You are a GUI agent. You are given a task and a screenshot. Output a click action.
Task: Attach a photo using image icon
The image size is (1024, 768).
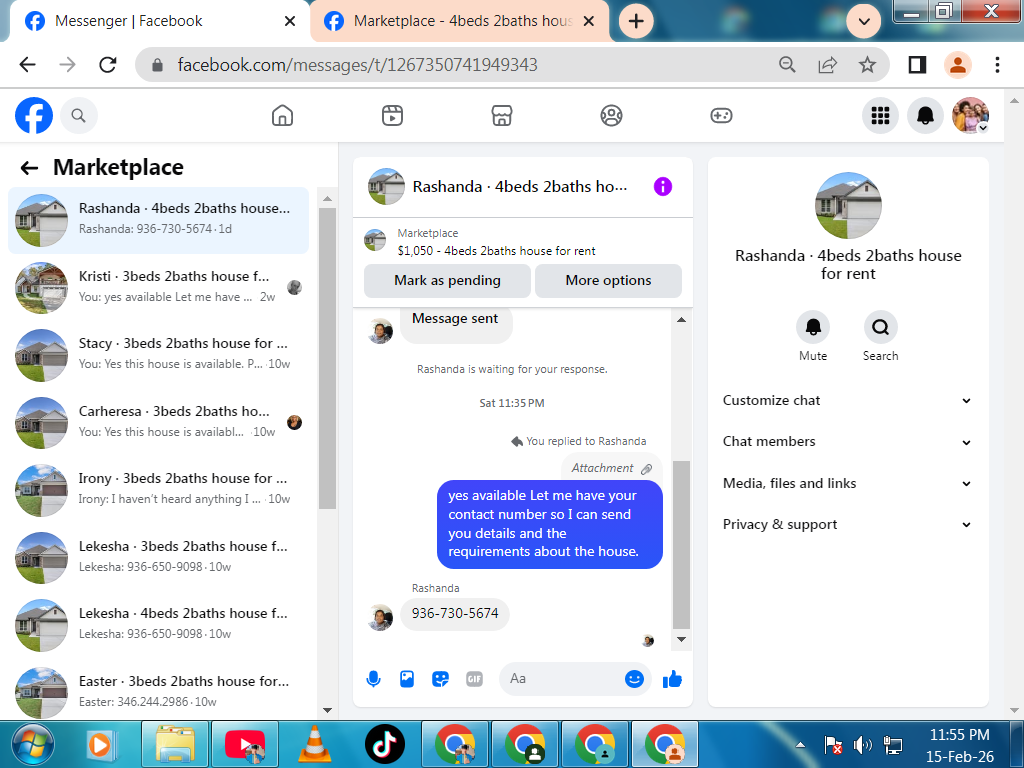407,679
